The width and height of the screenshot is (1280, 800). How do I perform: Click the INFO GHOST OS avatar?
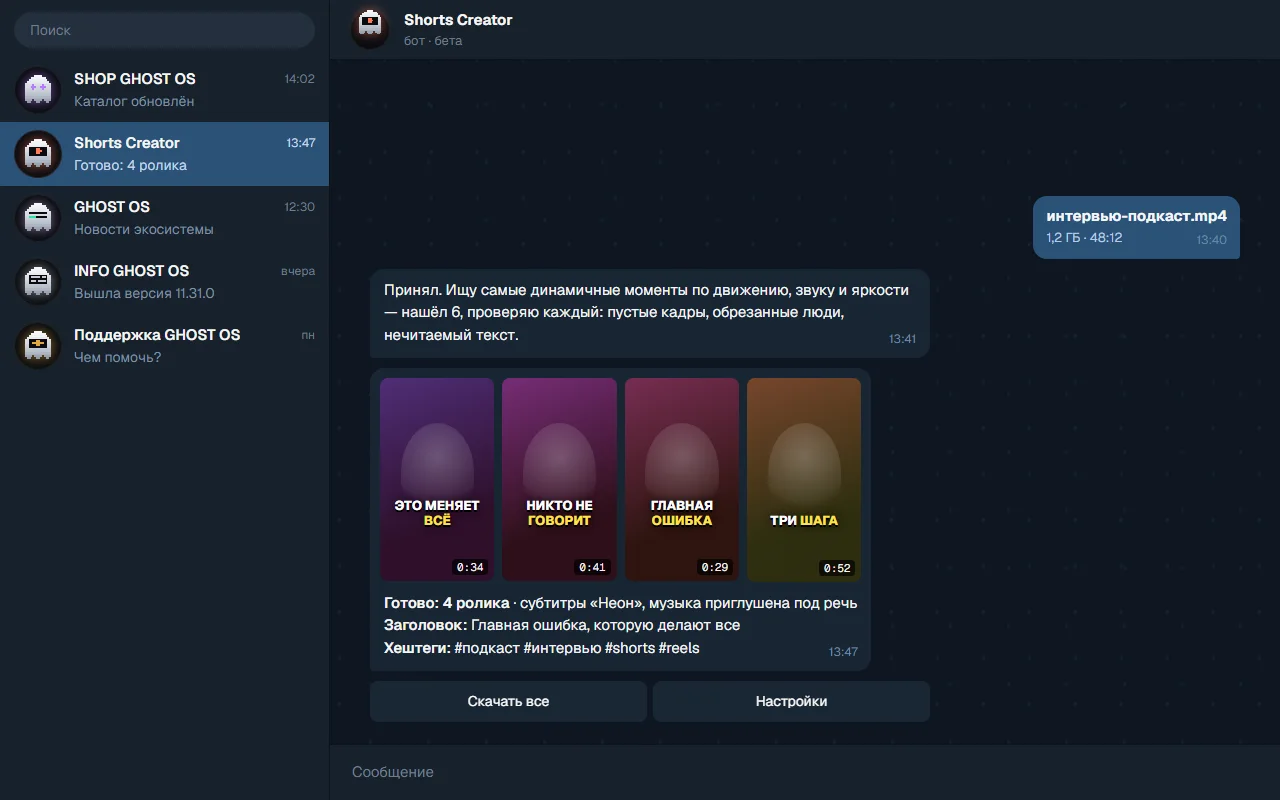click(x=38, y=282)
